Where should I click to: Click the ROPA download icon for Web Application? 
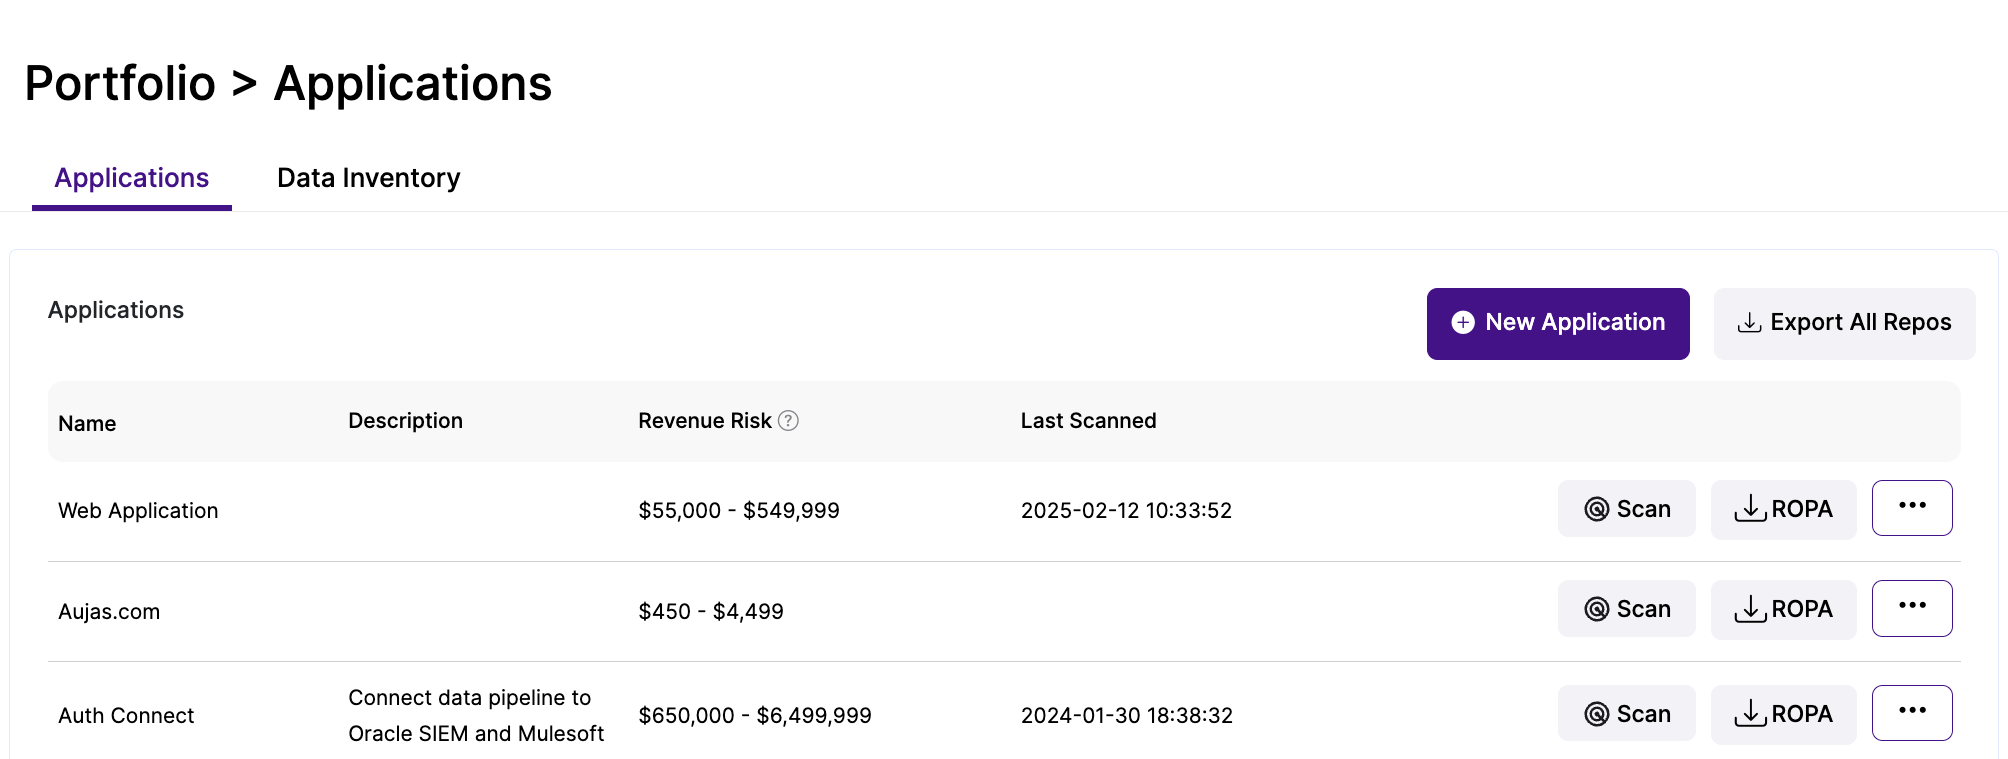coord(1750,509)
